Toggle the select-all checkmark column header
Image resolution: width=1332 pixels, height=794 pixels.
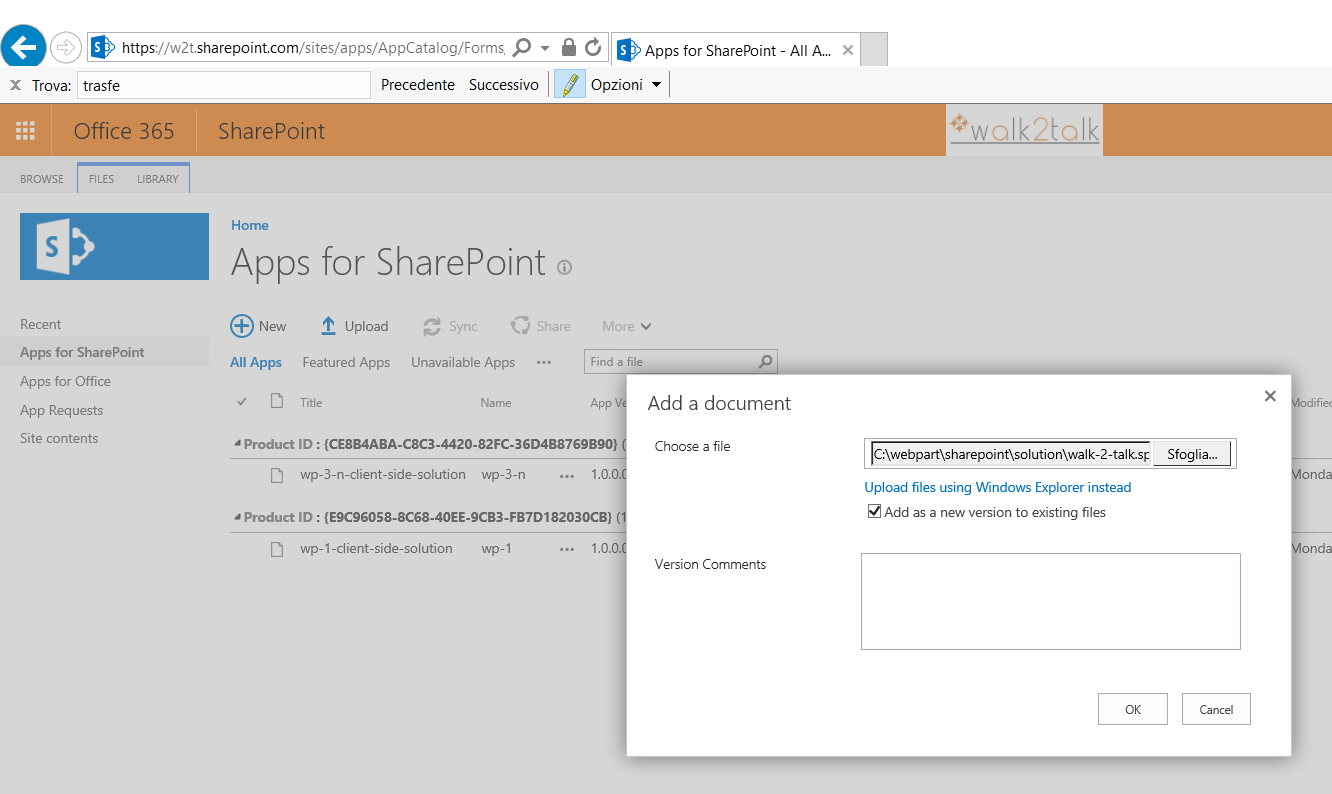[242, 402]
